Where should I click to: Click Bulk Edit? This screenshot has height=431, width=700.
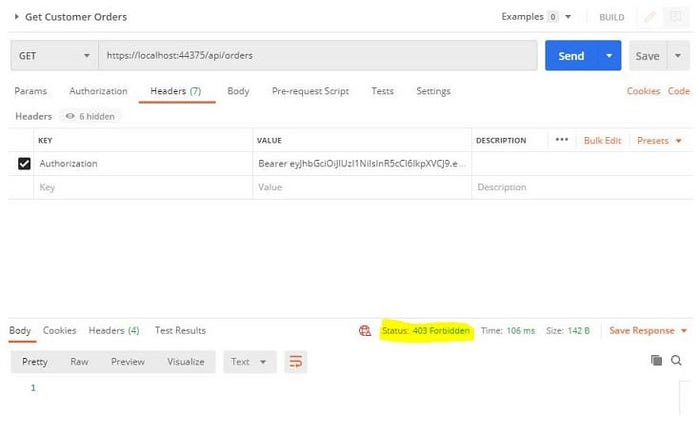point(602,141)
